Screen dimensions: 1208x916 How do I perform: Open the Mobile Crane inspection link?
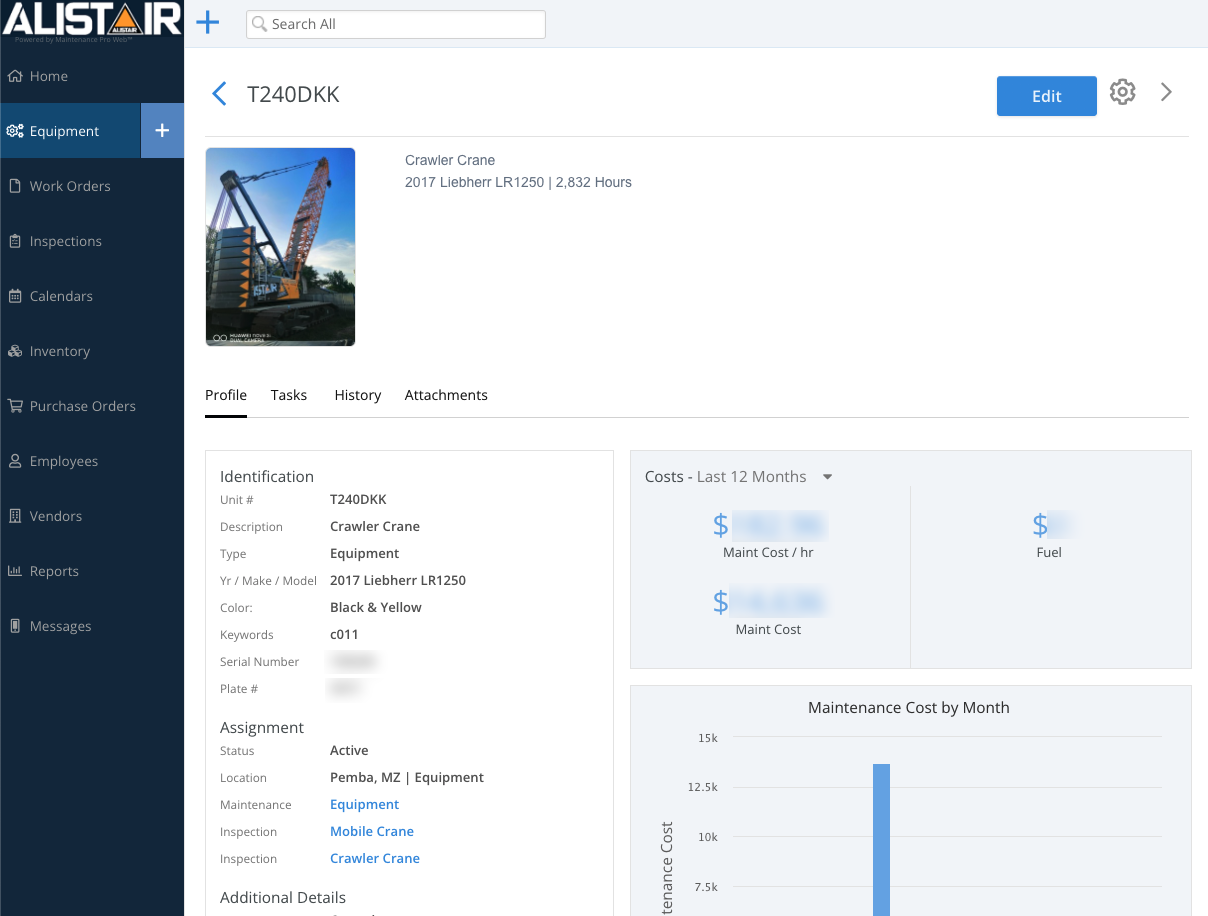pos(371,831)
